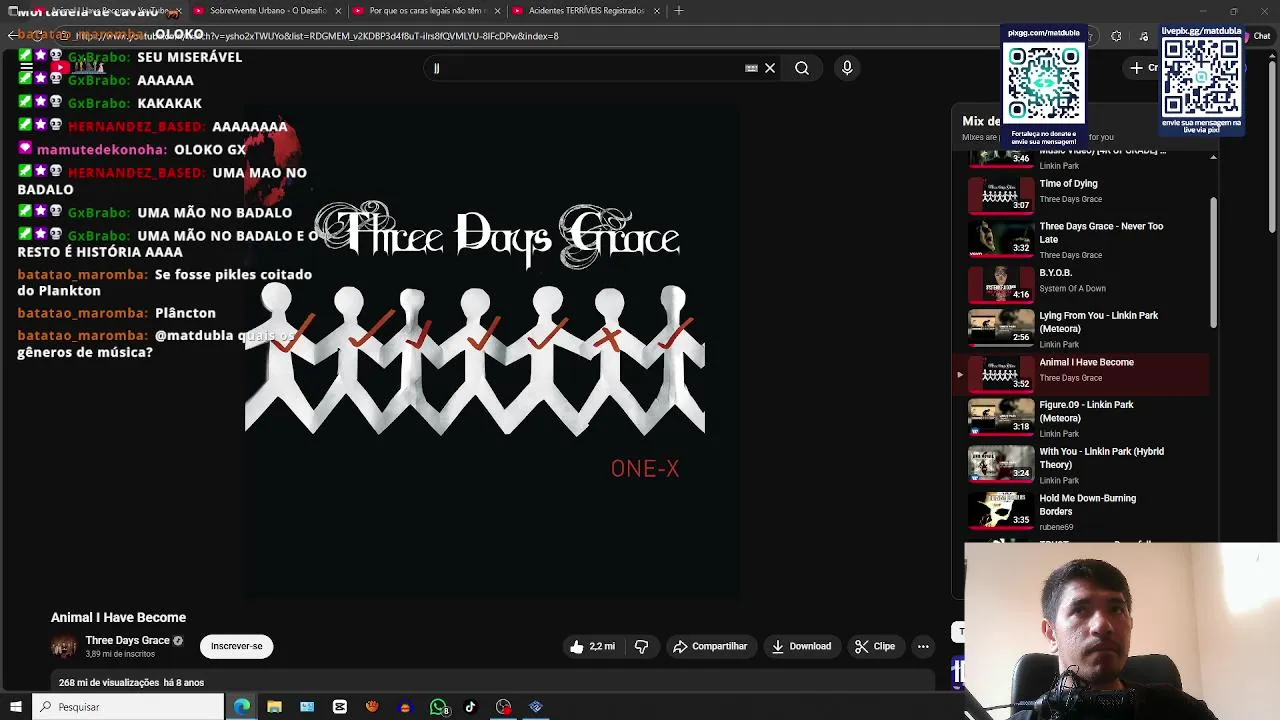The image size is (1280, 720).
Task: Open File Explorer from the taskbar
Action: click(274, 707)
